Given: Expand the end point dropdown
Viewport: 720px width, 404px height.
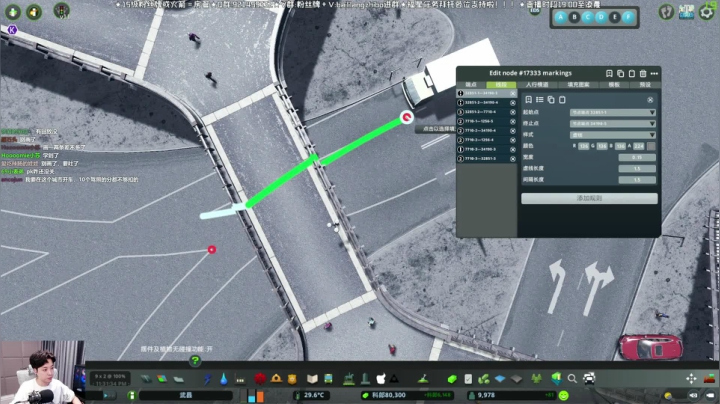Looking at the screenshot, I should tap(613, 123).
